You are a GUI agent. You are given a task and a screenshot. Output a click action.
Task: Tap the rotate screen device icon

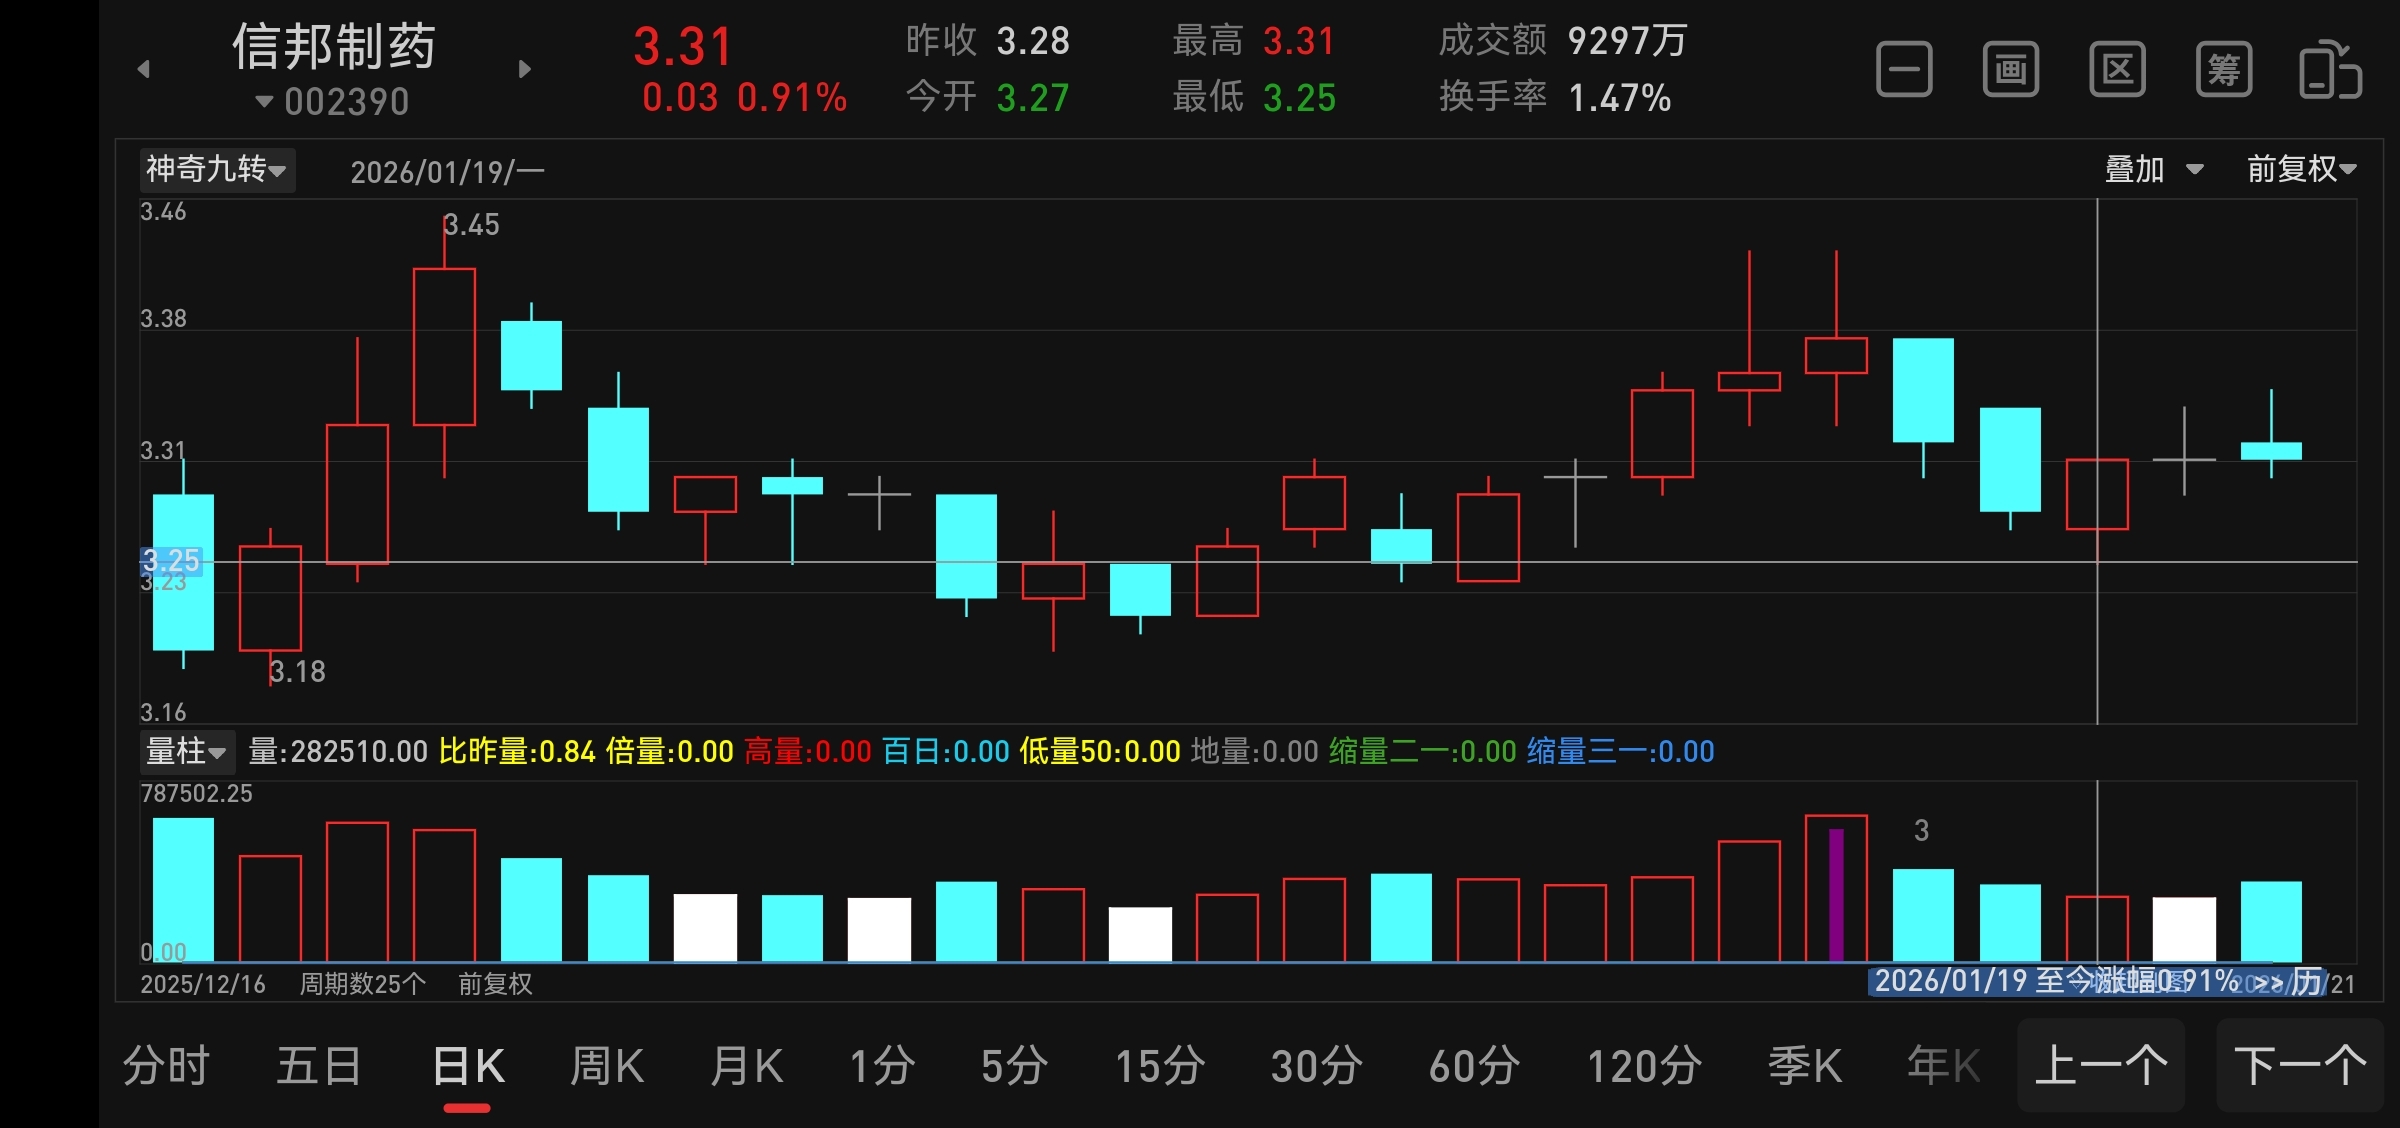coord(2330,70)
